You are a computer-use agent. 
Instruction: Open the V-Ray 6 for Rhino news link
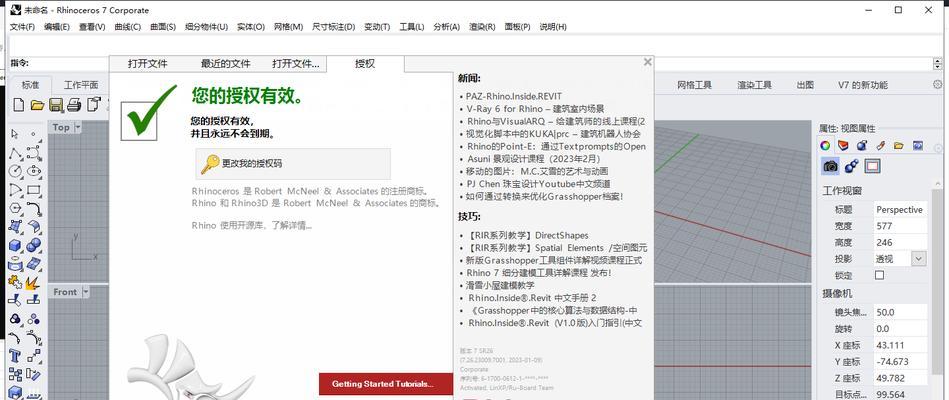tap(535, 109)
